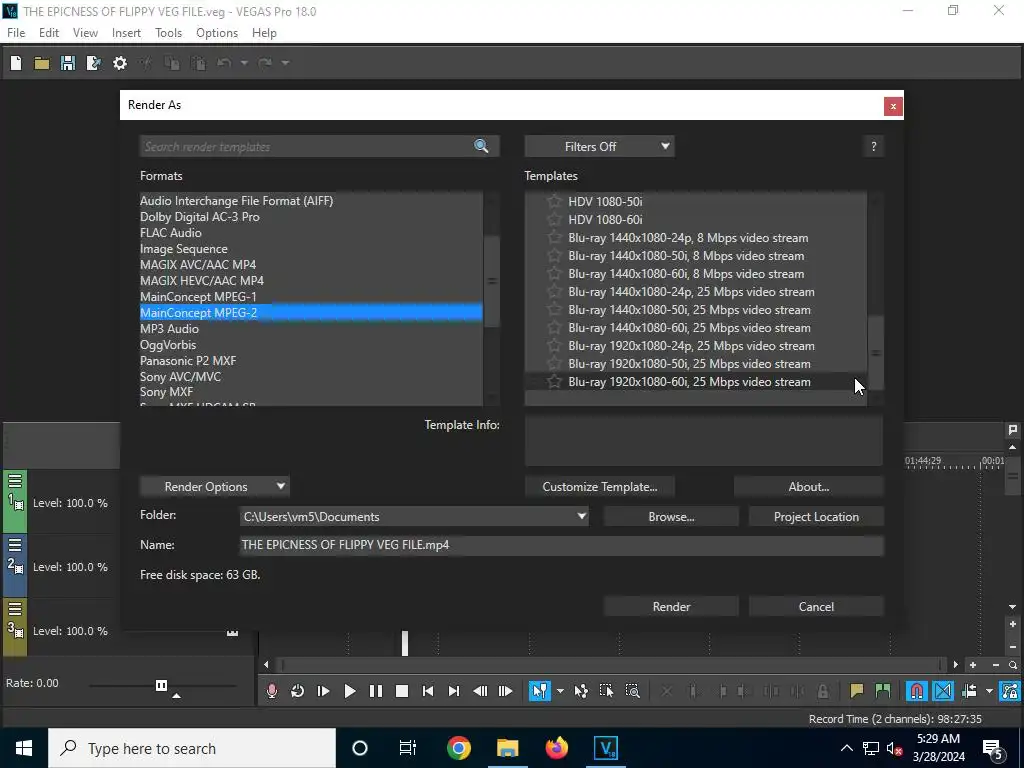Star Blu-ray 1920x1080-24p, 25 Mbps template

554,345
